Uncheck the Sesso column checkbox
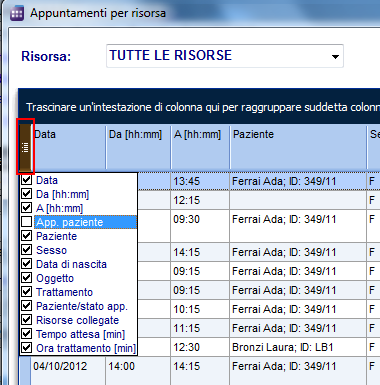The height and width of the screenshot is (385, 380). point(26,250)
